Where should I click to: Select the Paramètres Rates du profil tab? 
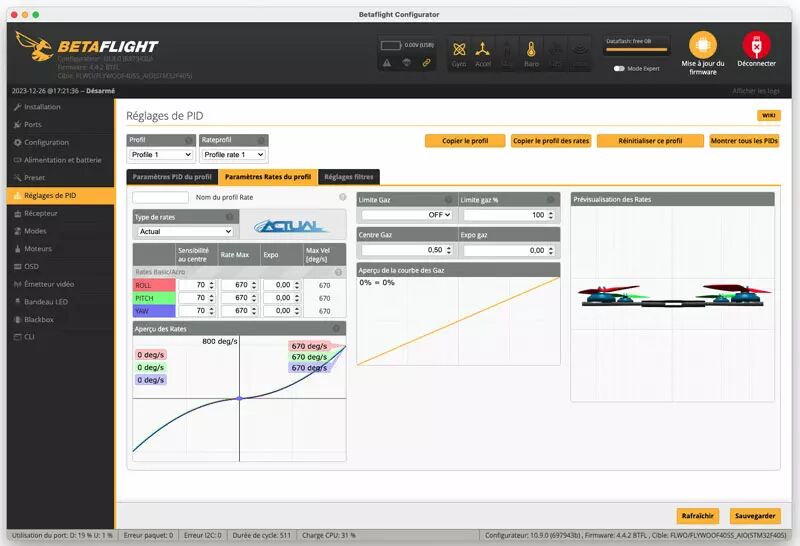(268, 177)
